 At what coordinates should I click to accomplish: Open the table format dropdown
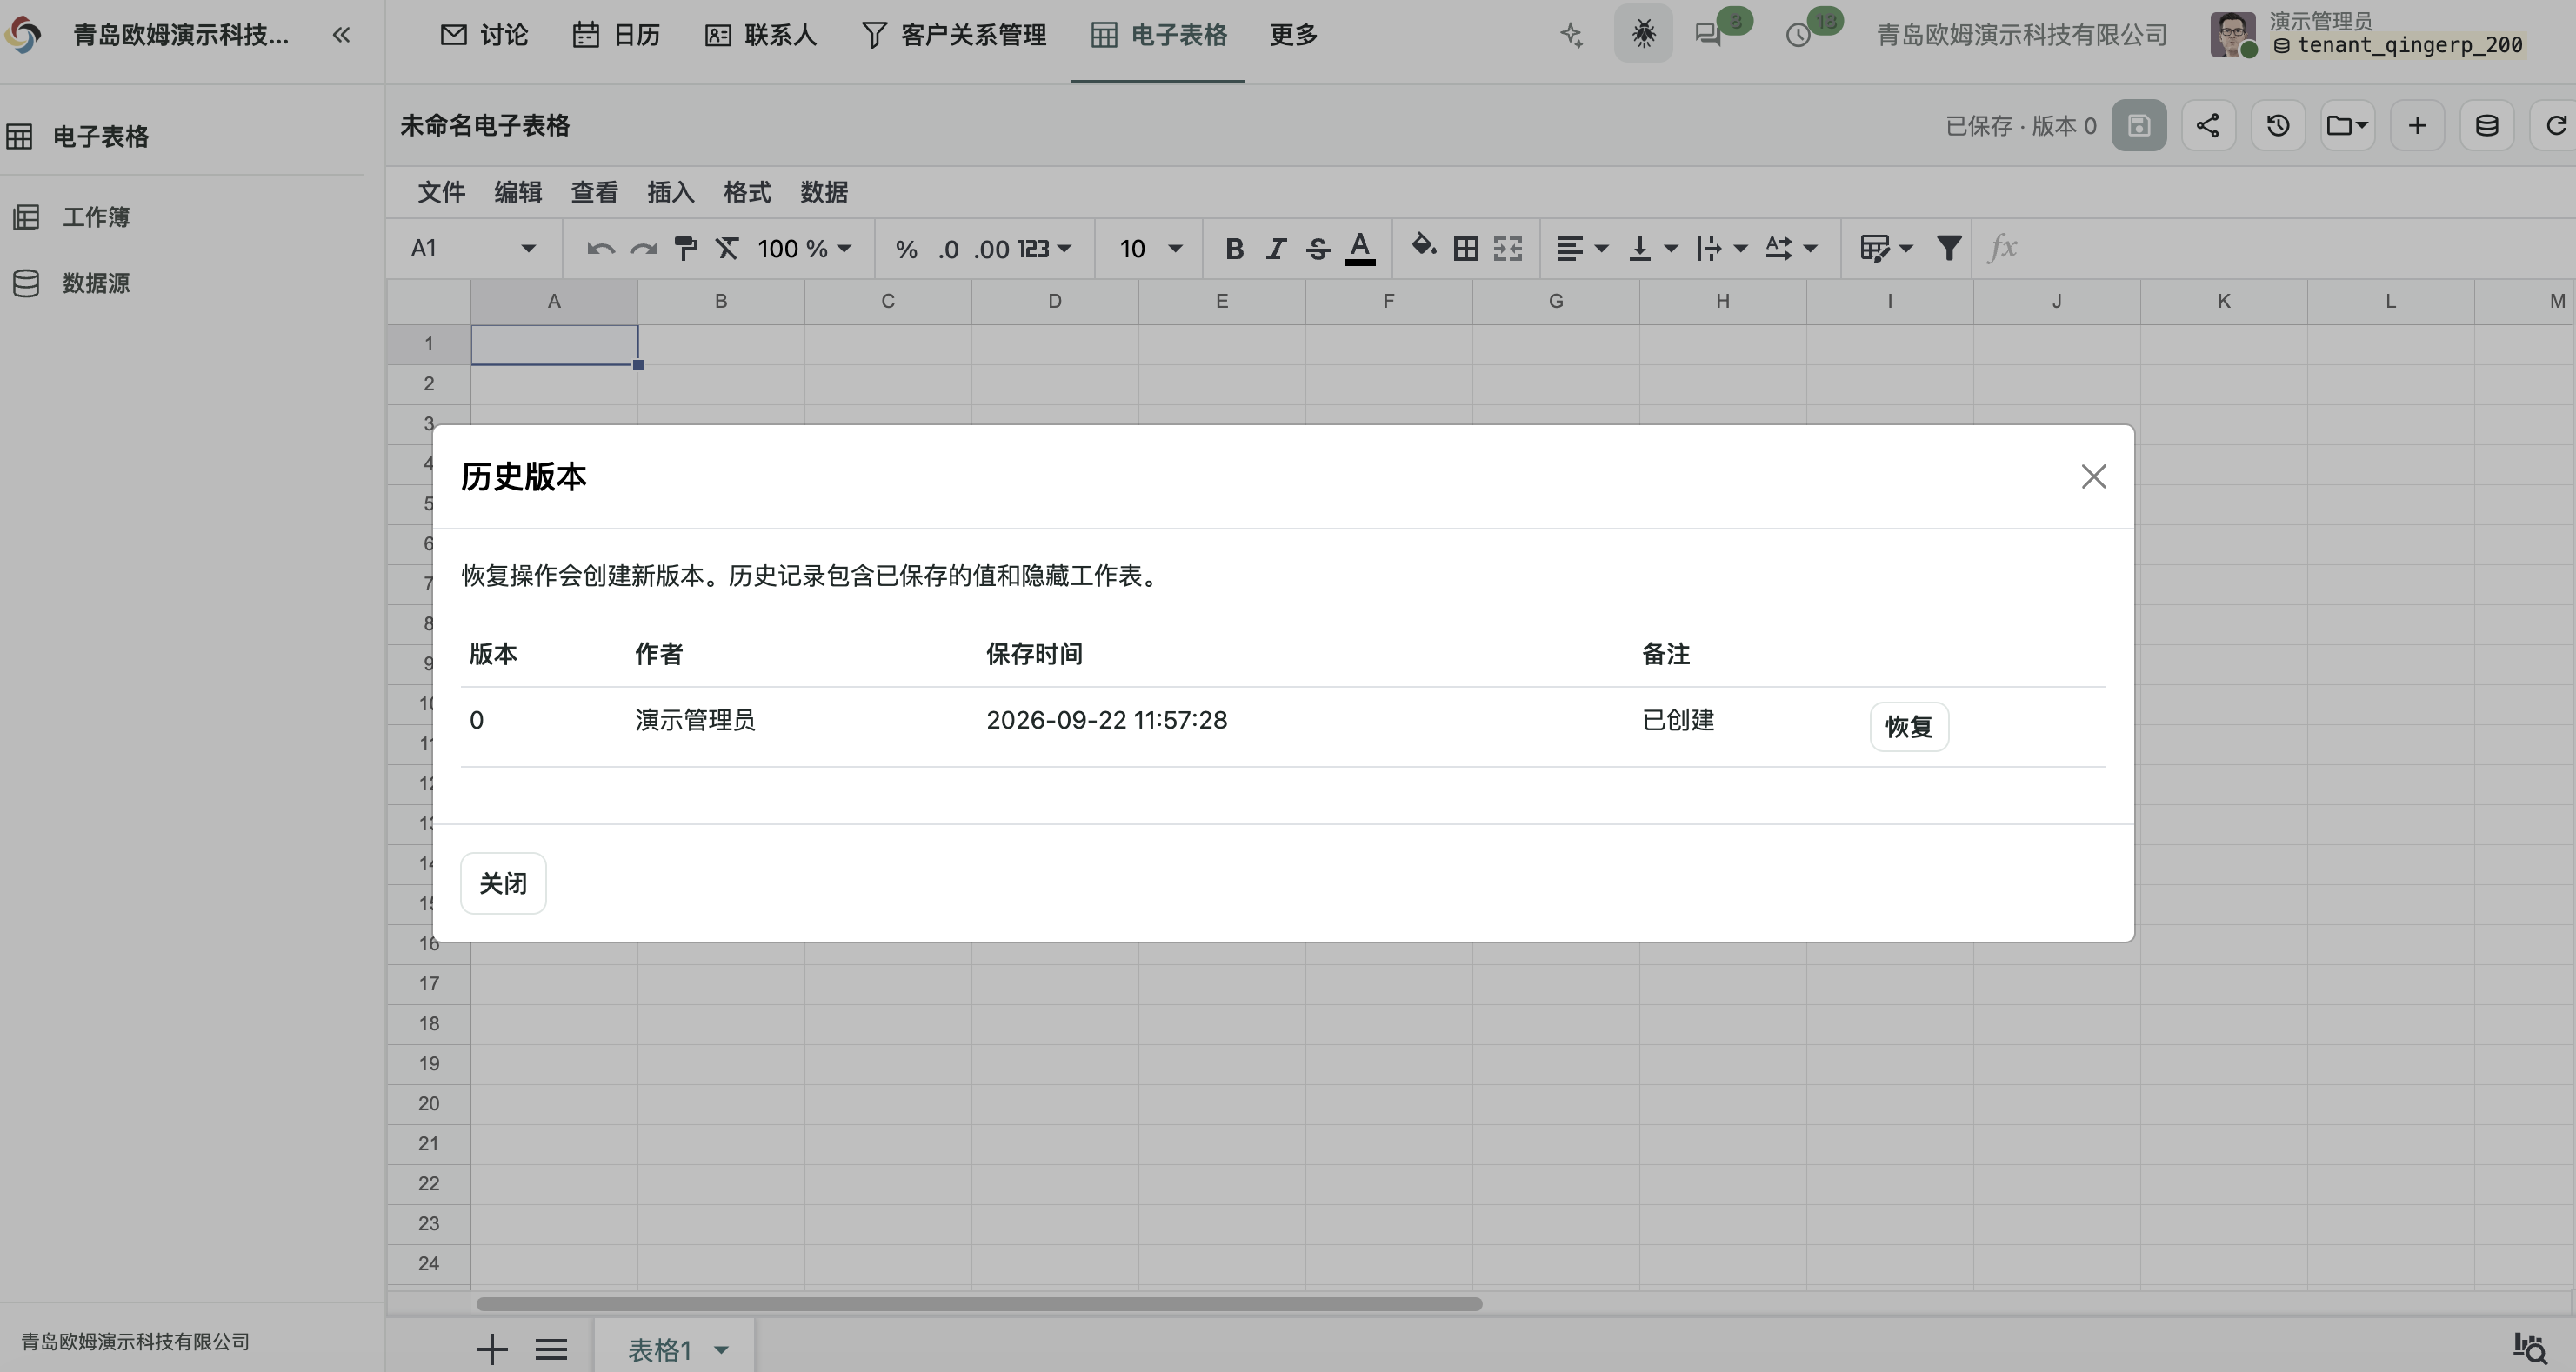click(1886, 248)
